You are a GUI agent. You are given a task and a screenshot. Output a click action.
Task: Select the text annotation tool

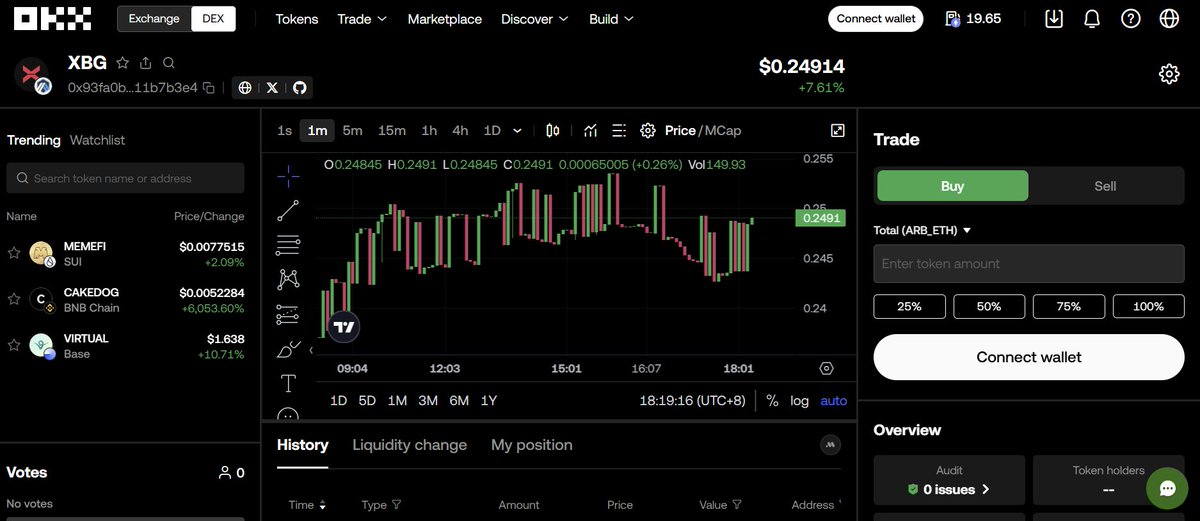coord(288,383)
